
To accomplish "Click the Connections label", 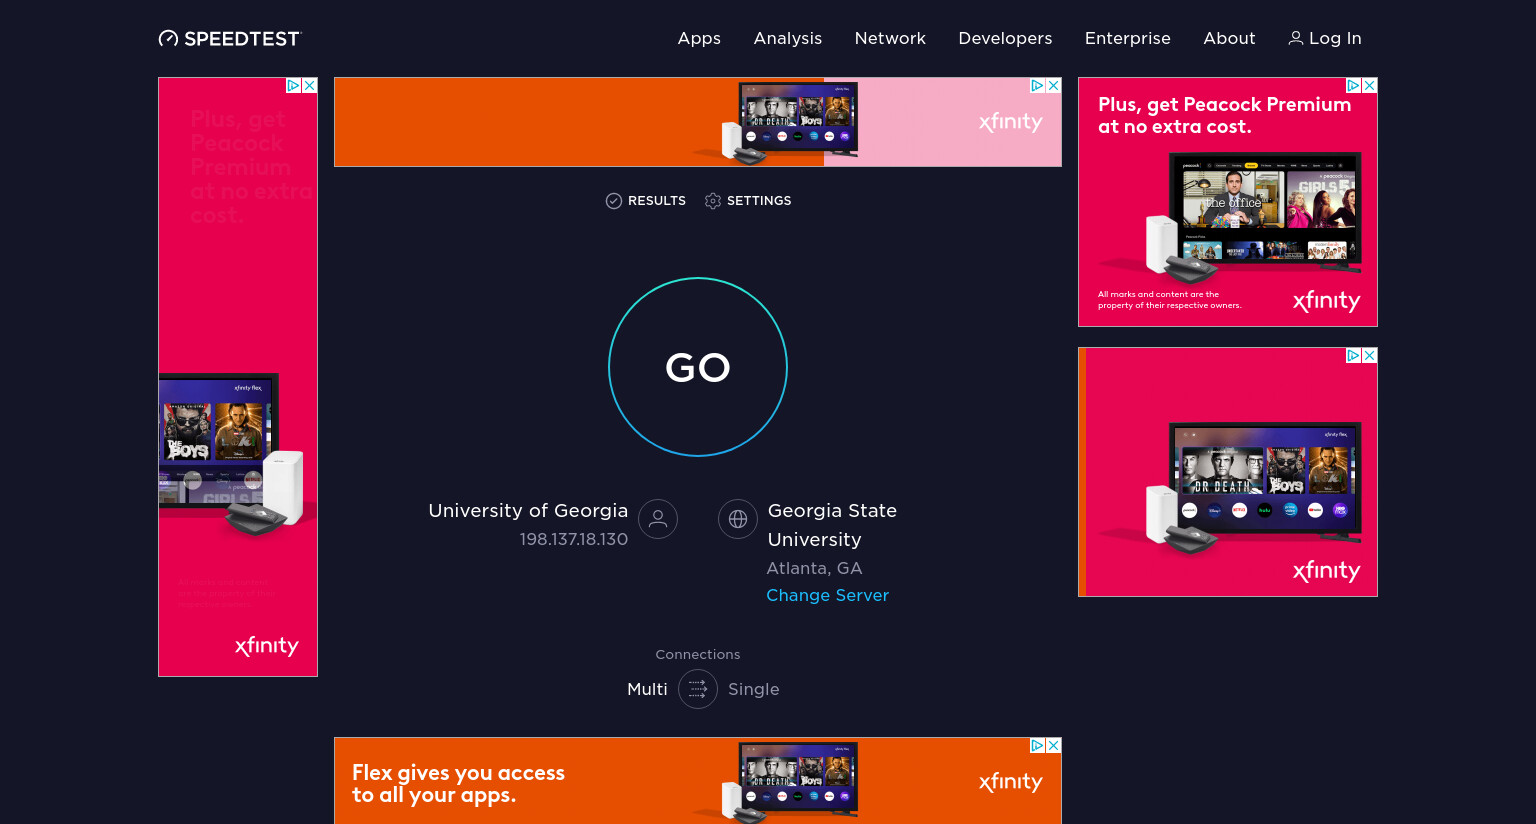I will [x=698, y=654].
